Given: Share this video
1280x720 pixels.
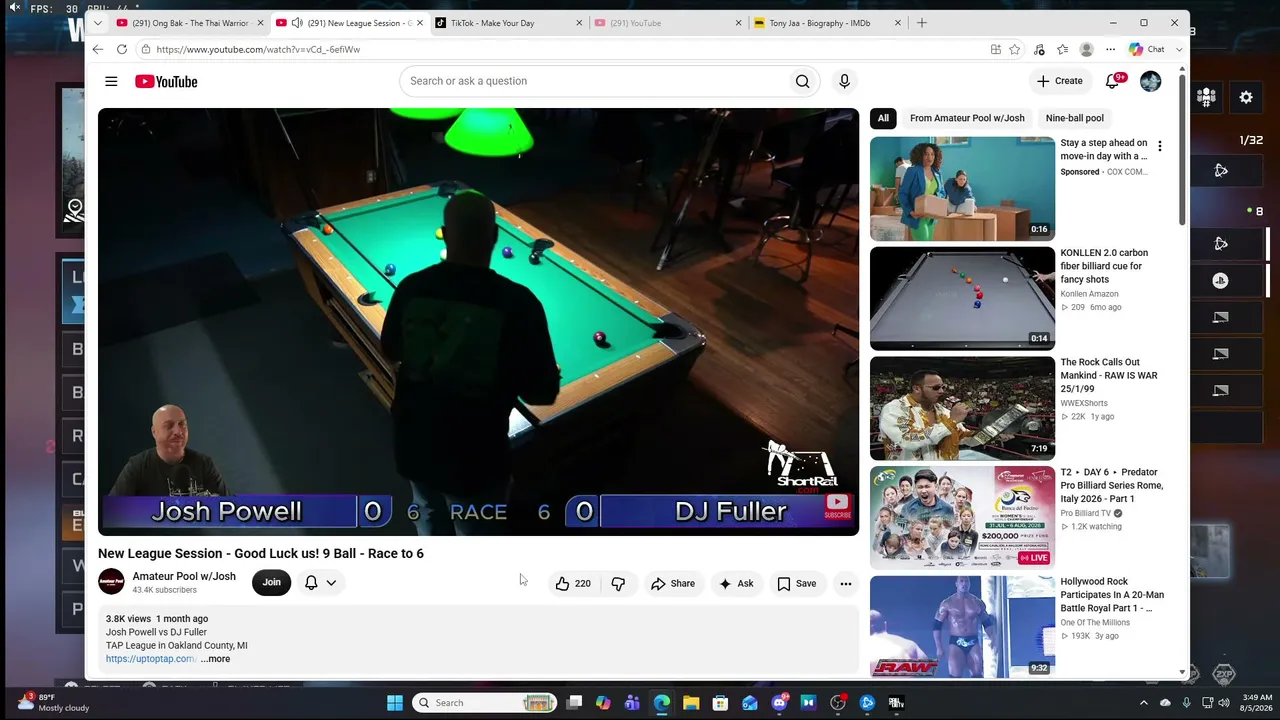Looking at the screenshot, I should 672,583.
